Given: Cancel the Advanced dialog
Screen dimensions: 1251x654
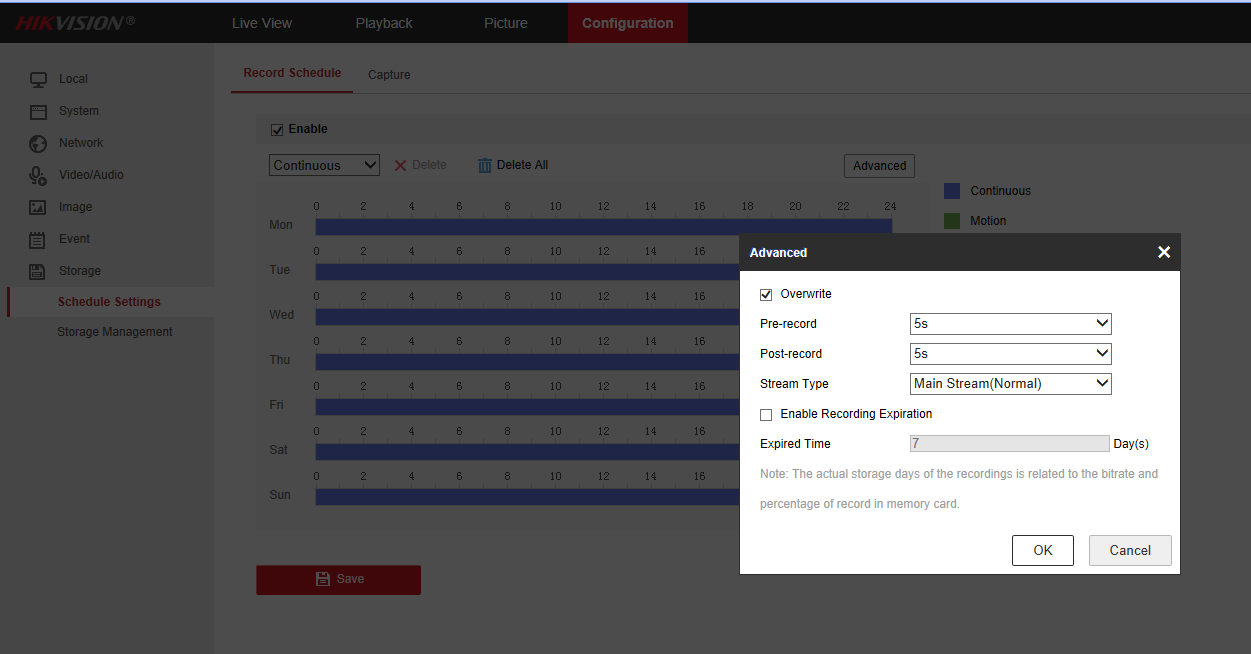Looking at the screenshot, I should pyautogui.click(x=1130, y=550).
